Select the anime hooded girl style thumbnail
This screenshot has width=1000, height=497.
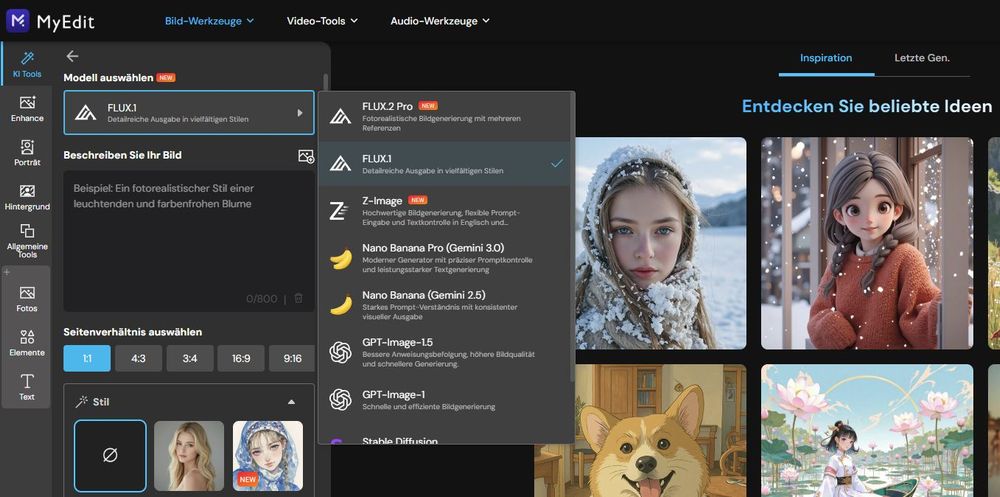coord(268,456)
